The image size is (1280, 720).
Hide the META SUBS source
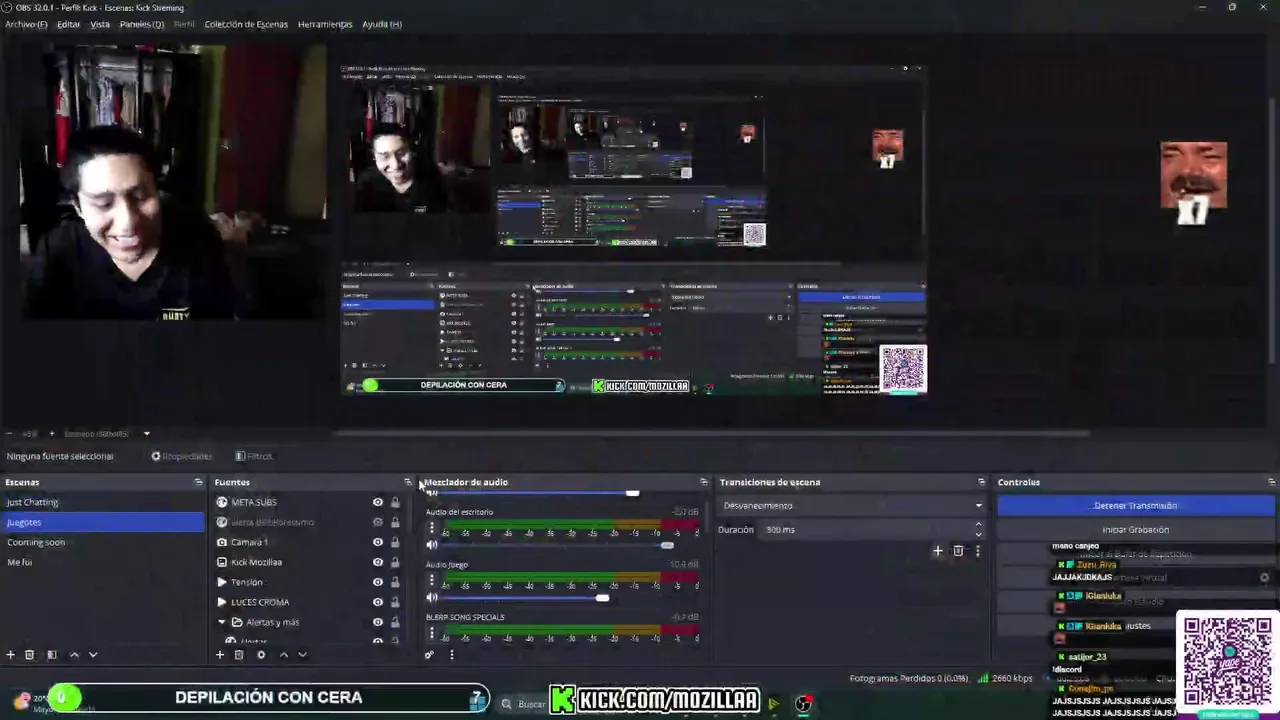(378, 502)
